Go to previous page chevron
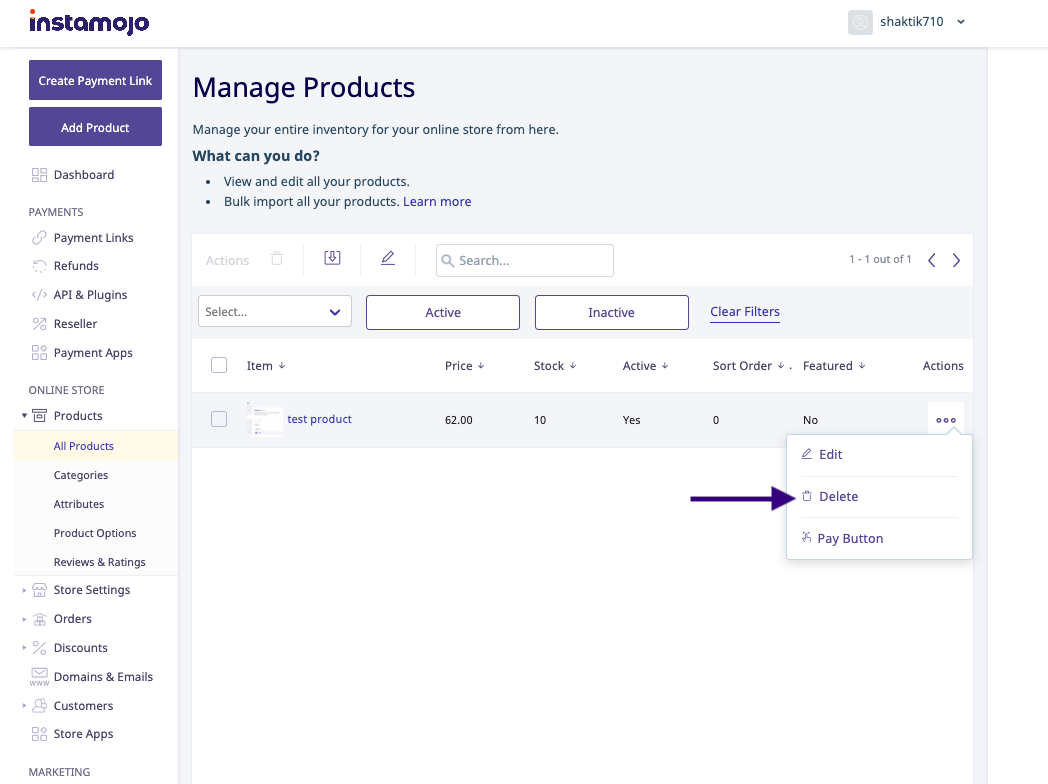The image size is (1048, 784). (932, 260)
